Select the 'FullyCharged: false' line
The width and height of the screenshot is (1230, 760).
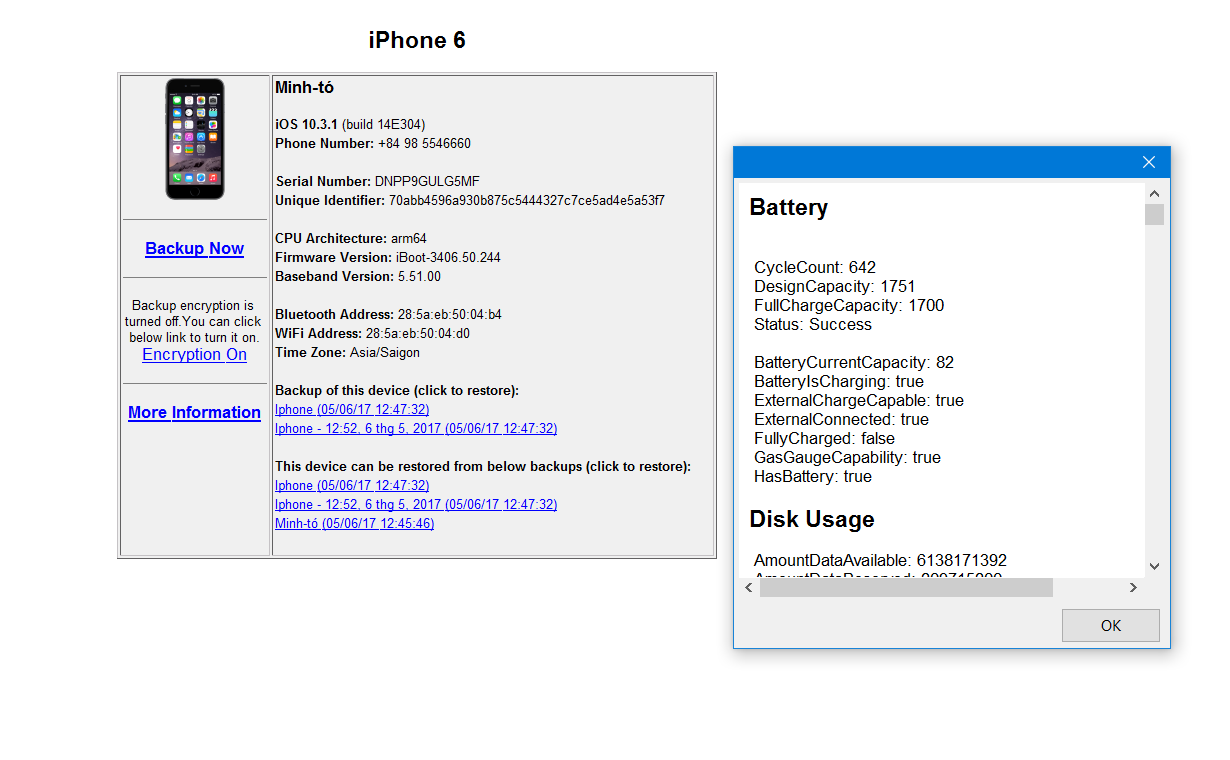point(825,438)
